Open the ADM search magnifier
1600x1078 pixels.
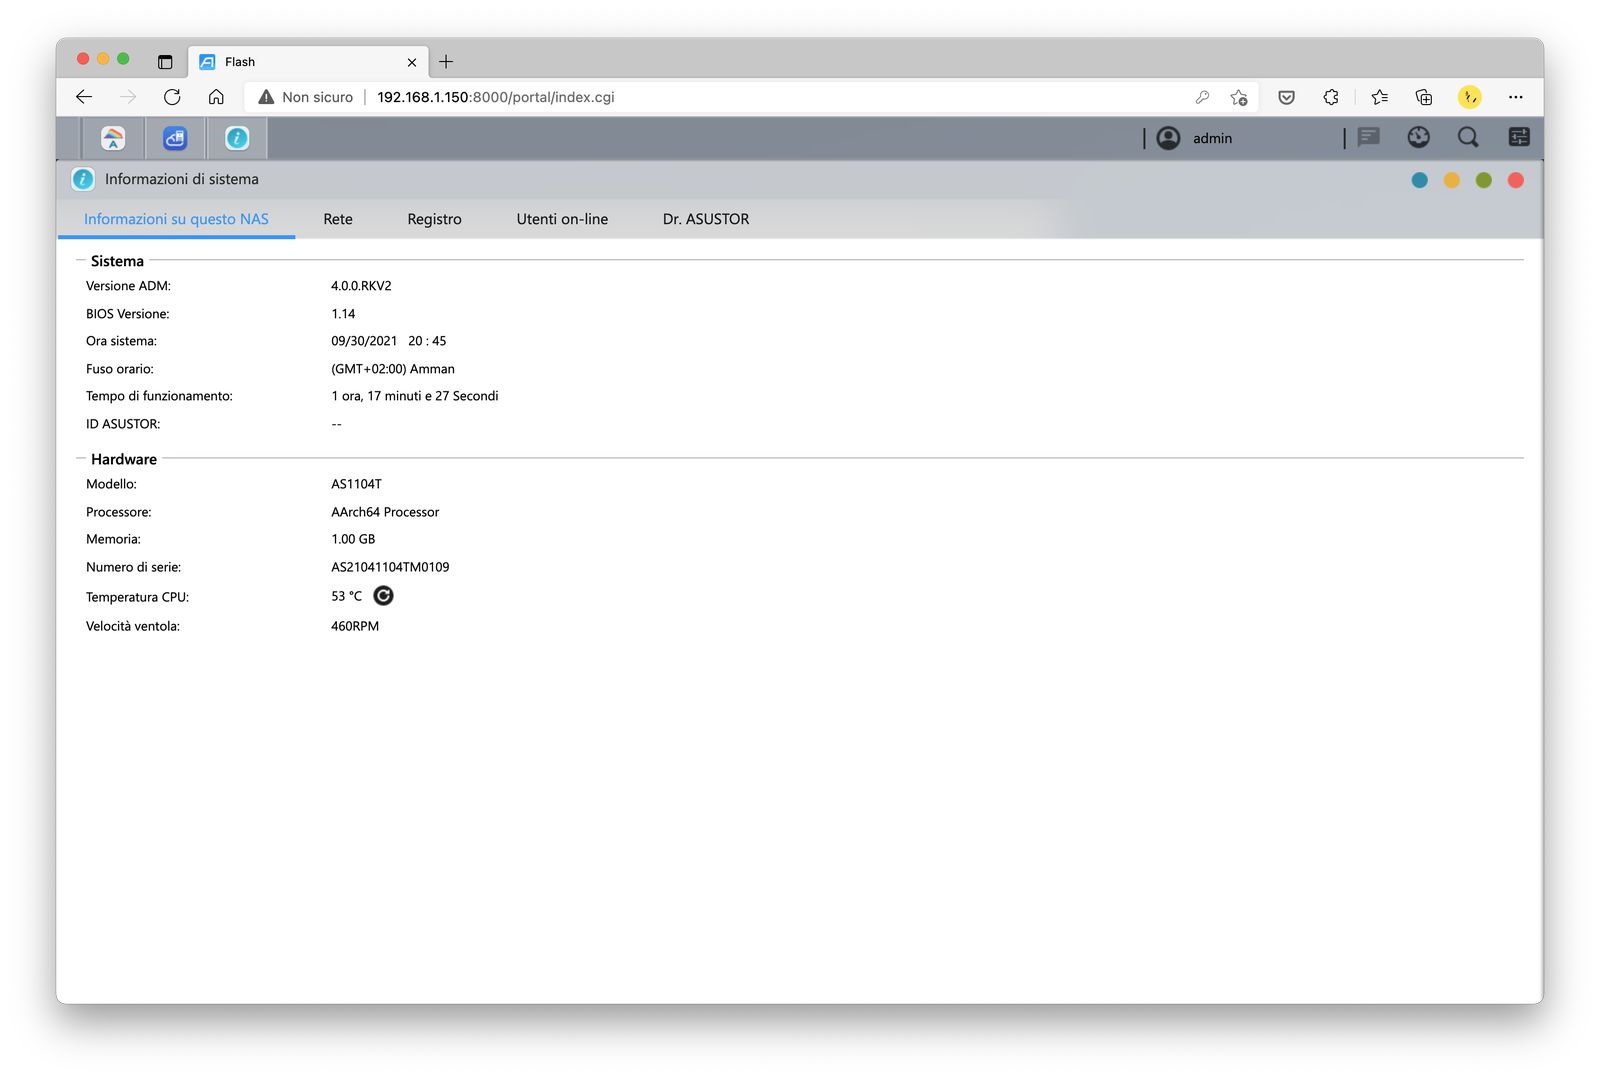(x=1468, y=137)
